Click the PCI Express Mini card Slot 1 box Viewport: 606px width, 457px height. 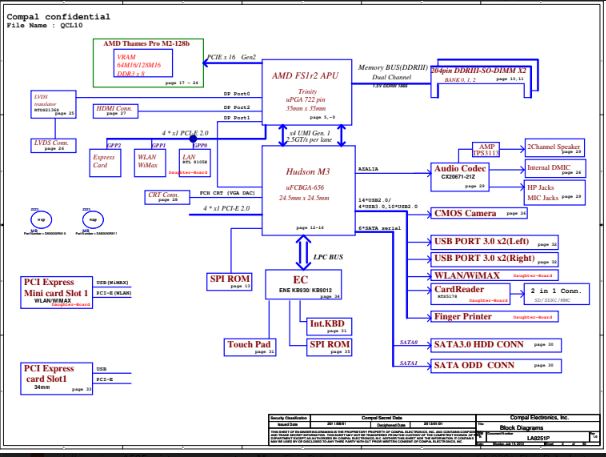pyautogui.click(x=56, y=292)
